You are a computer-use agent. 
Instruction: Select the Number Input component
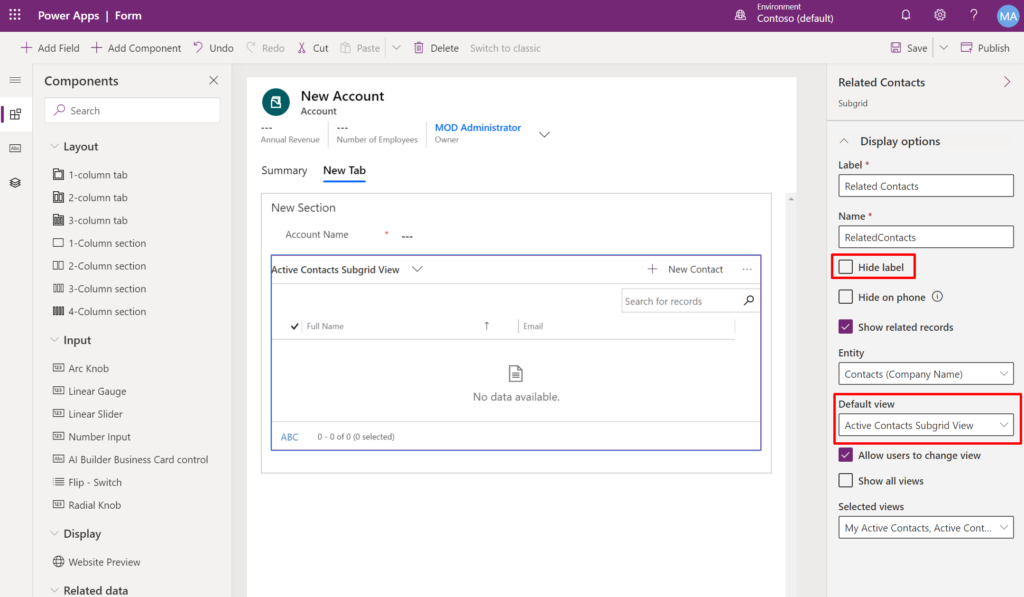pyautogui.click(x=91, y=437)
